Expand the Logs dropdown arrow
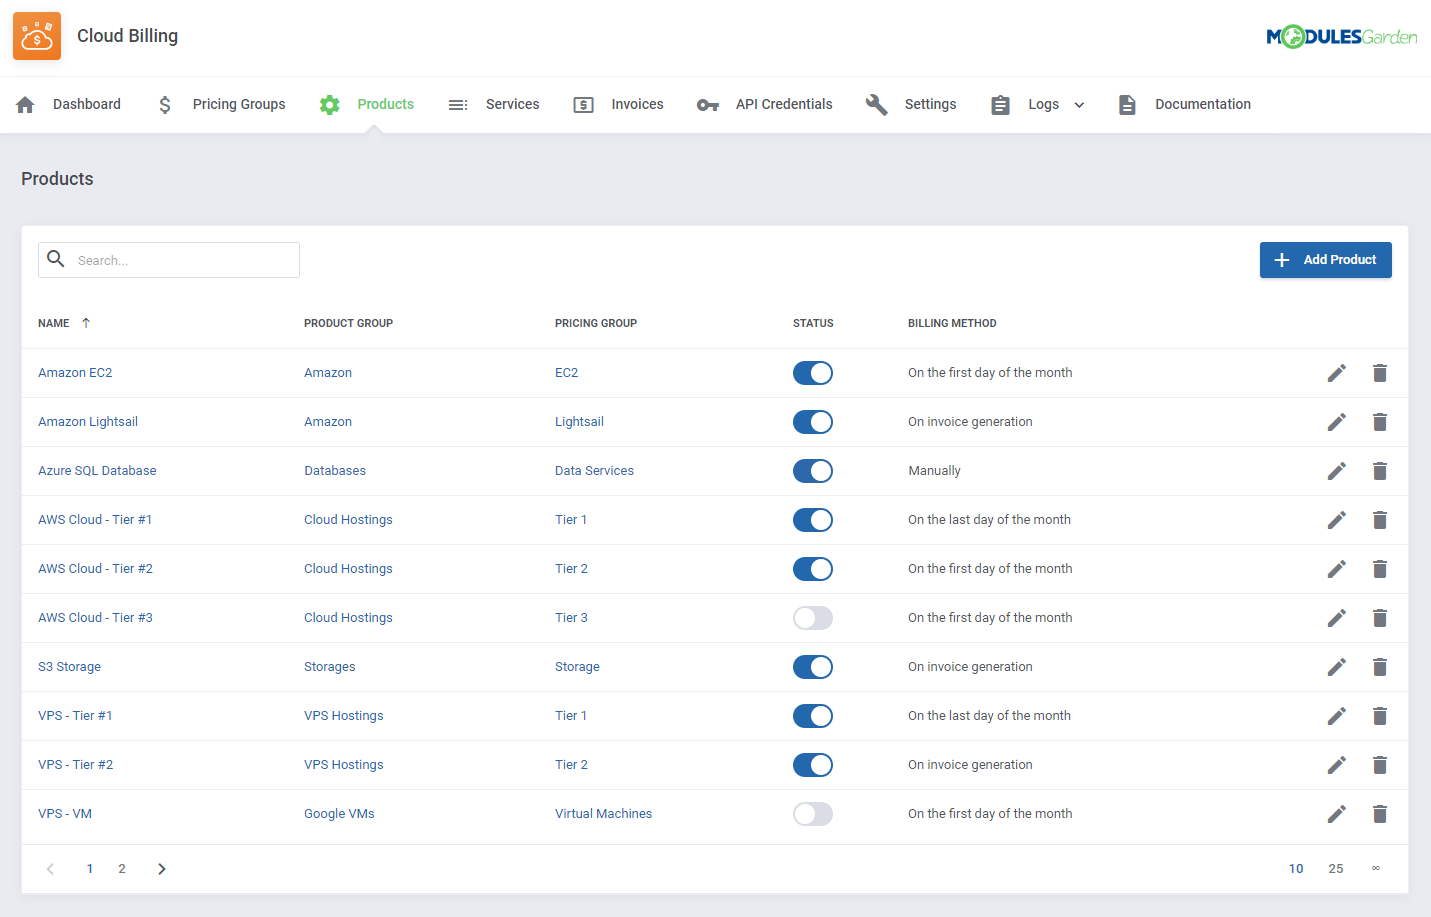 tap(1079, 105)
